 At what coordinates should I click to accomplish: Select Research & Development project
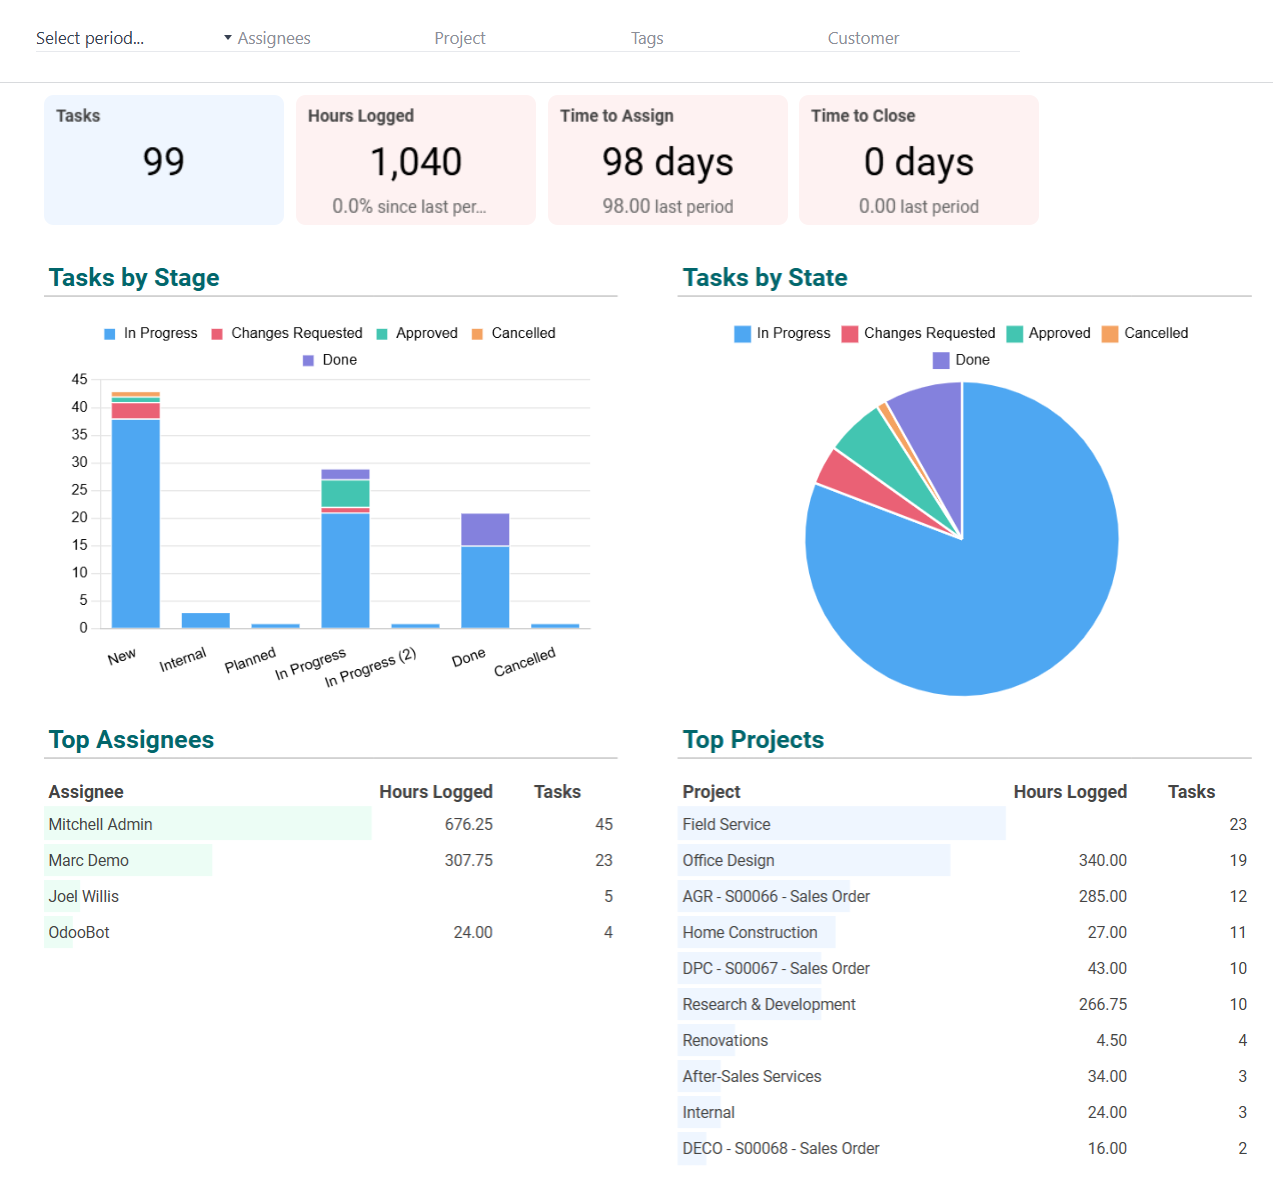tap(769, 1004)
